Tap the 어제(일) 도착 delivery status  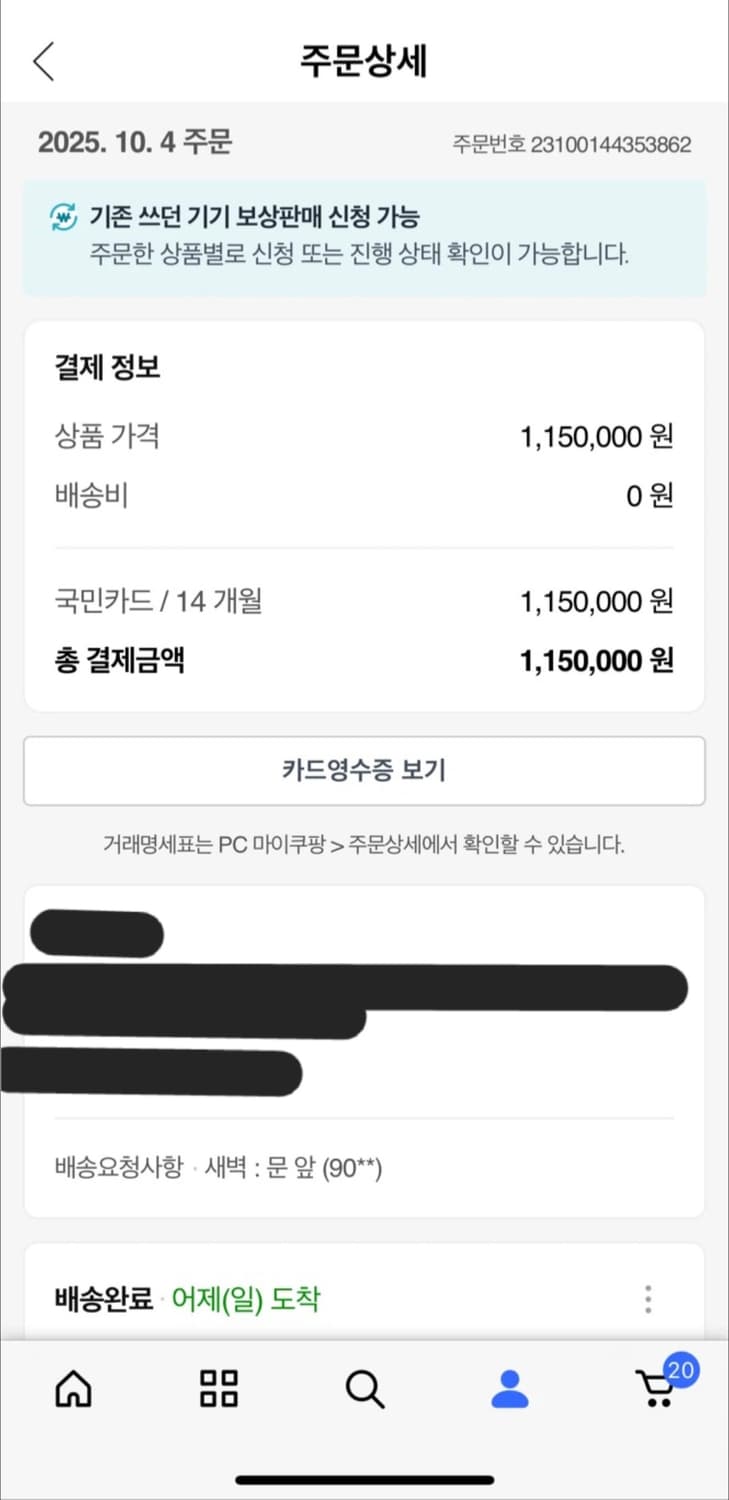tap(246, 1300)
